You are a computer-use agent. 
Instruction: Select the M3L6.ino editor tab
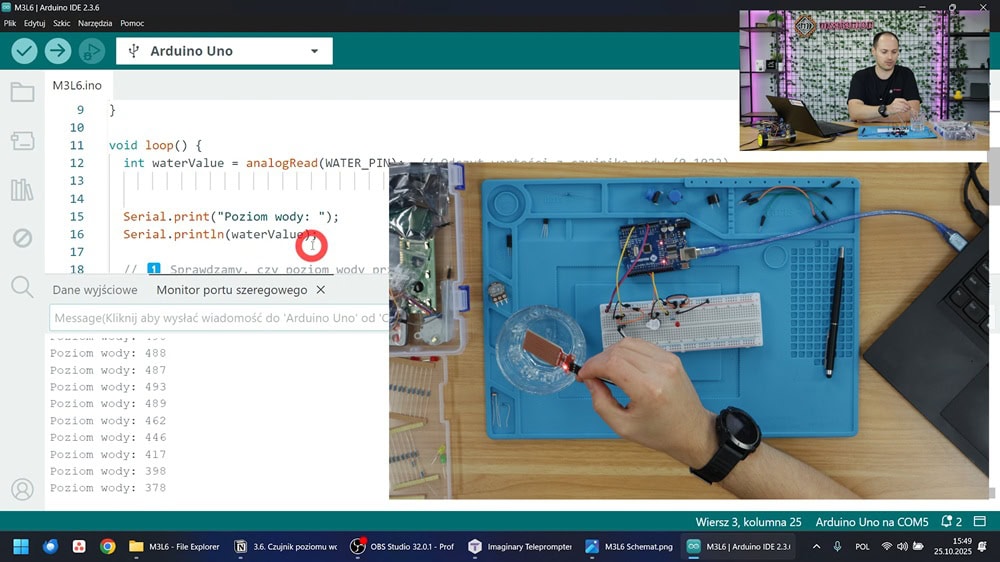click(x=77, y=85)
